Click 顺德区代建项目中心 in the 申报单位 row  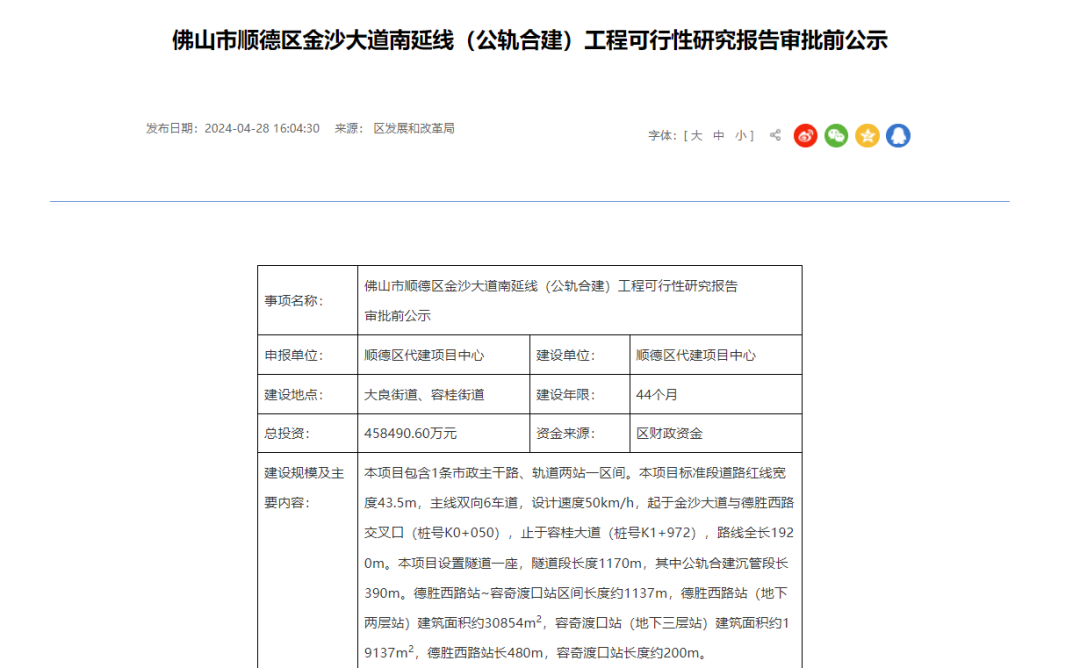point(424,355)
